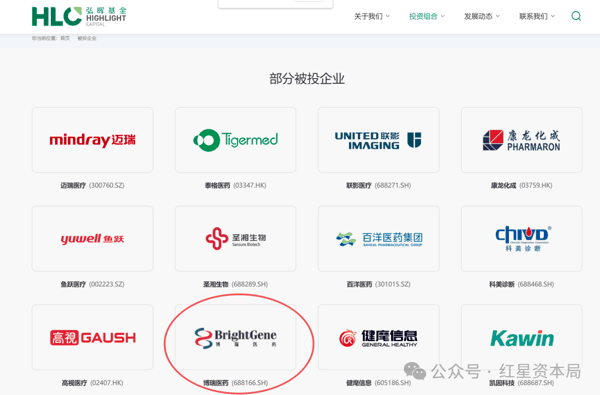Click the 康龙化成 (03759.HK) caption
The width and height of the screenshot is (600, 395).
point(522,185)
